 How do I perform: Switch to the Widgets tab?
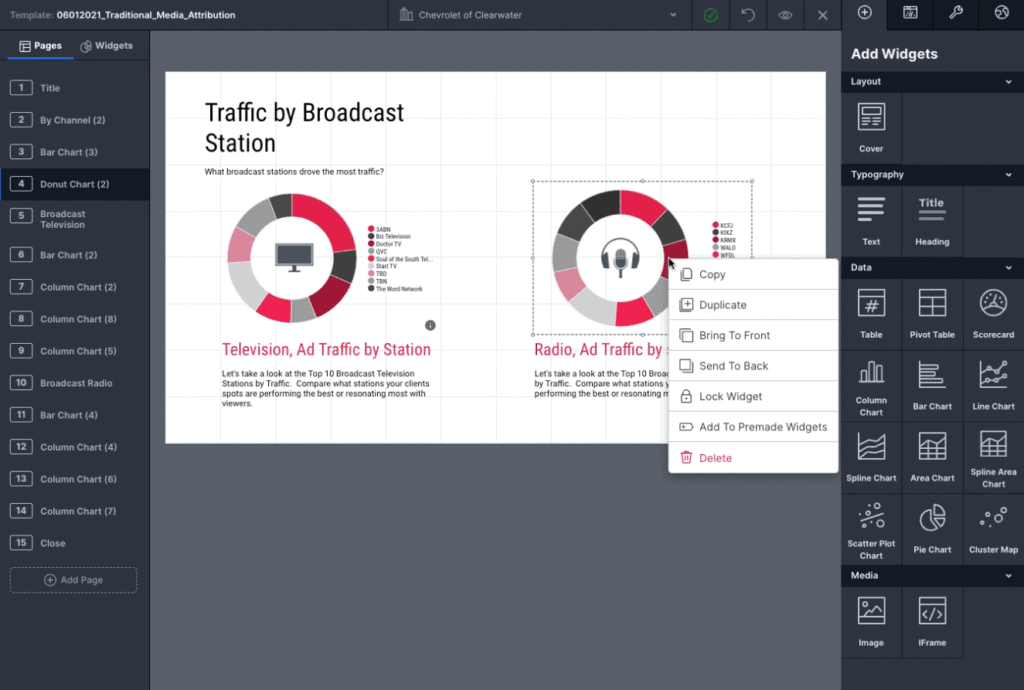point(107,46)
